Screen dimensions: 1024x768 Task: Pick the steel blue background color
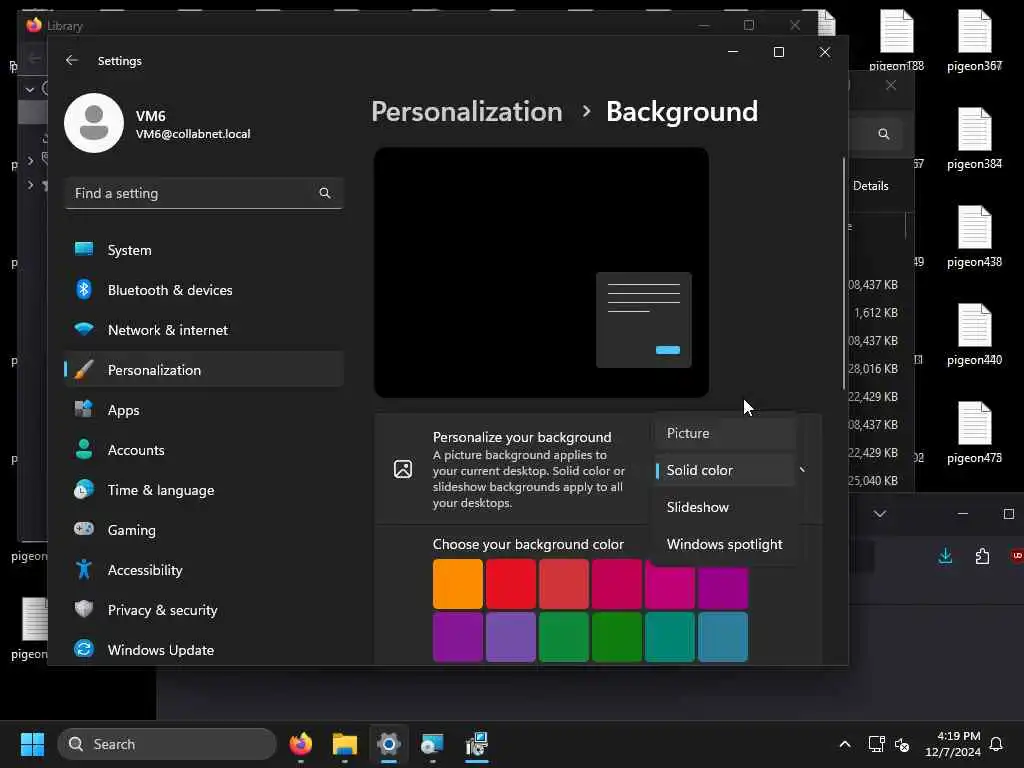click(x=722, y=637)
